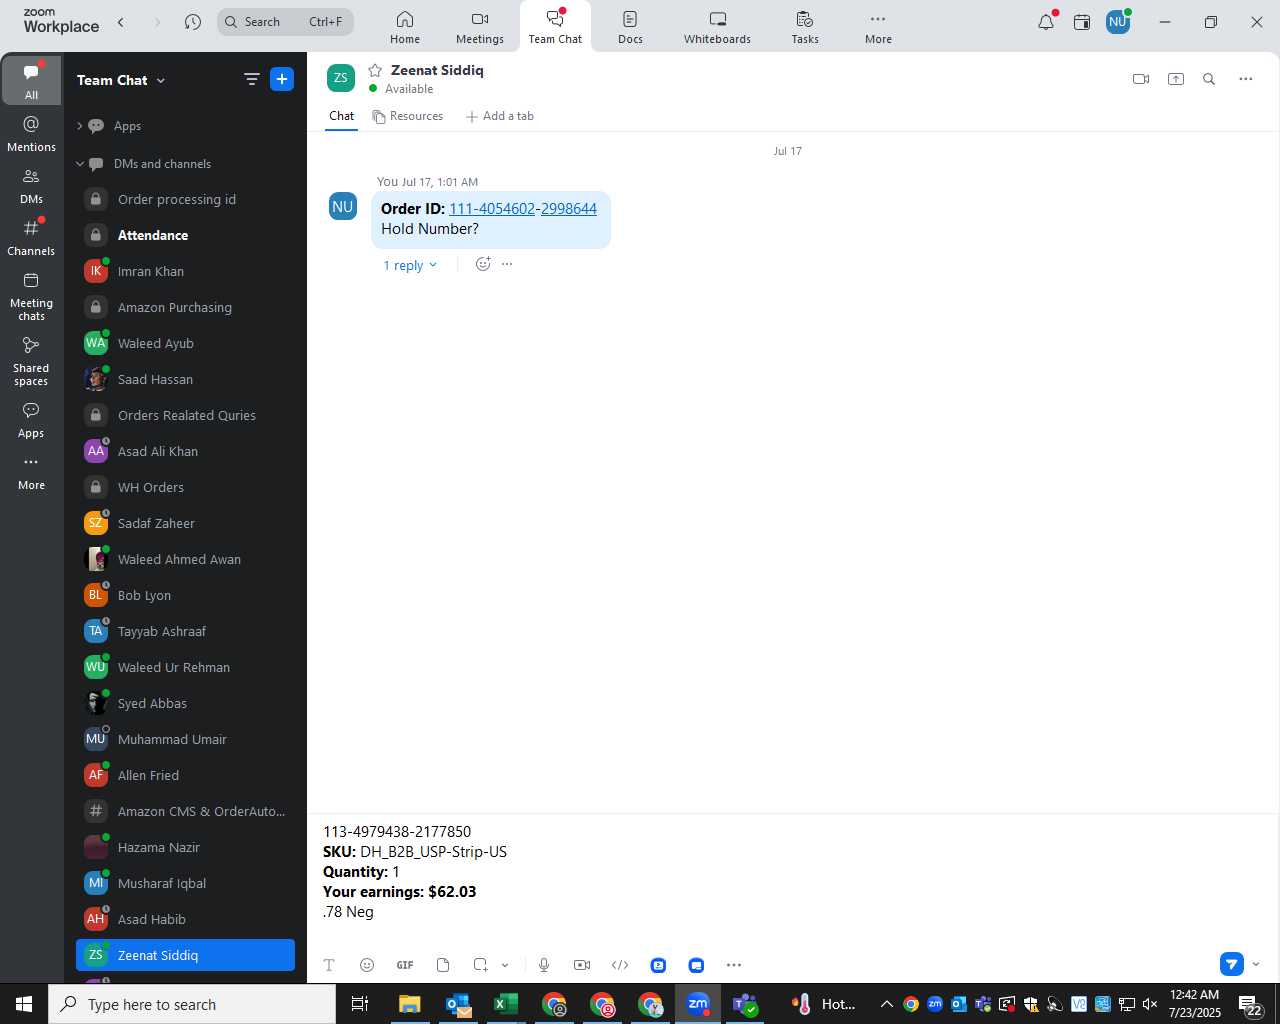Open the Whiteboards tab

(717, 27)
